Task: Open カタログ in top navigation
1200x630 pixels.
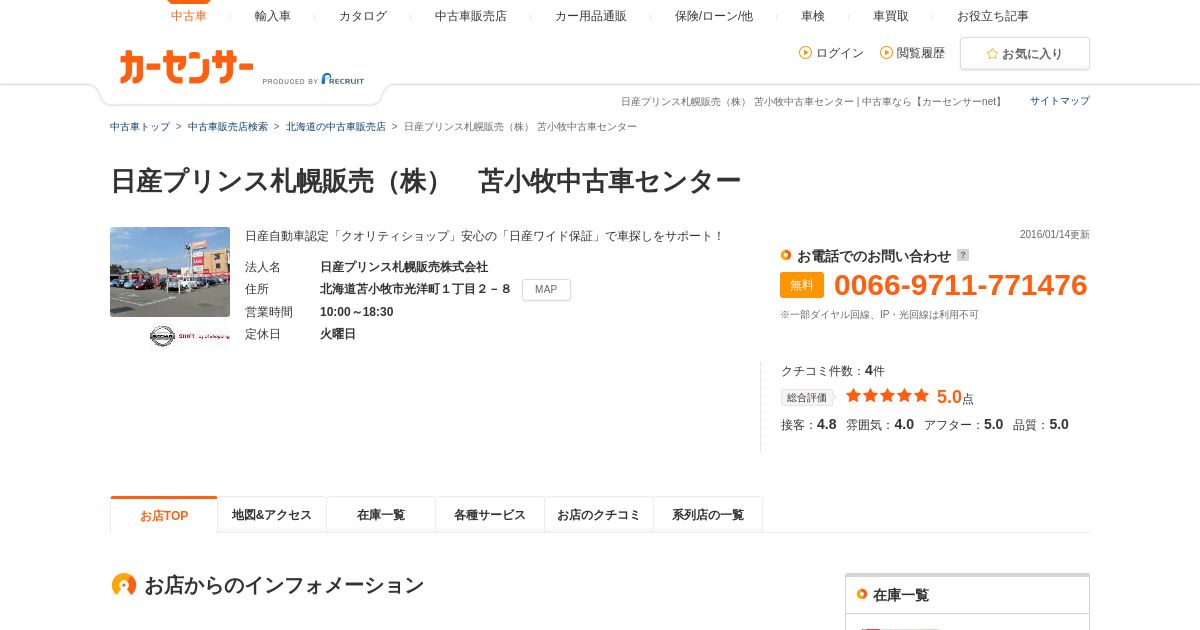Action: [x=363, y=16]
